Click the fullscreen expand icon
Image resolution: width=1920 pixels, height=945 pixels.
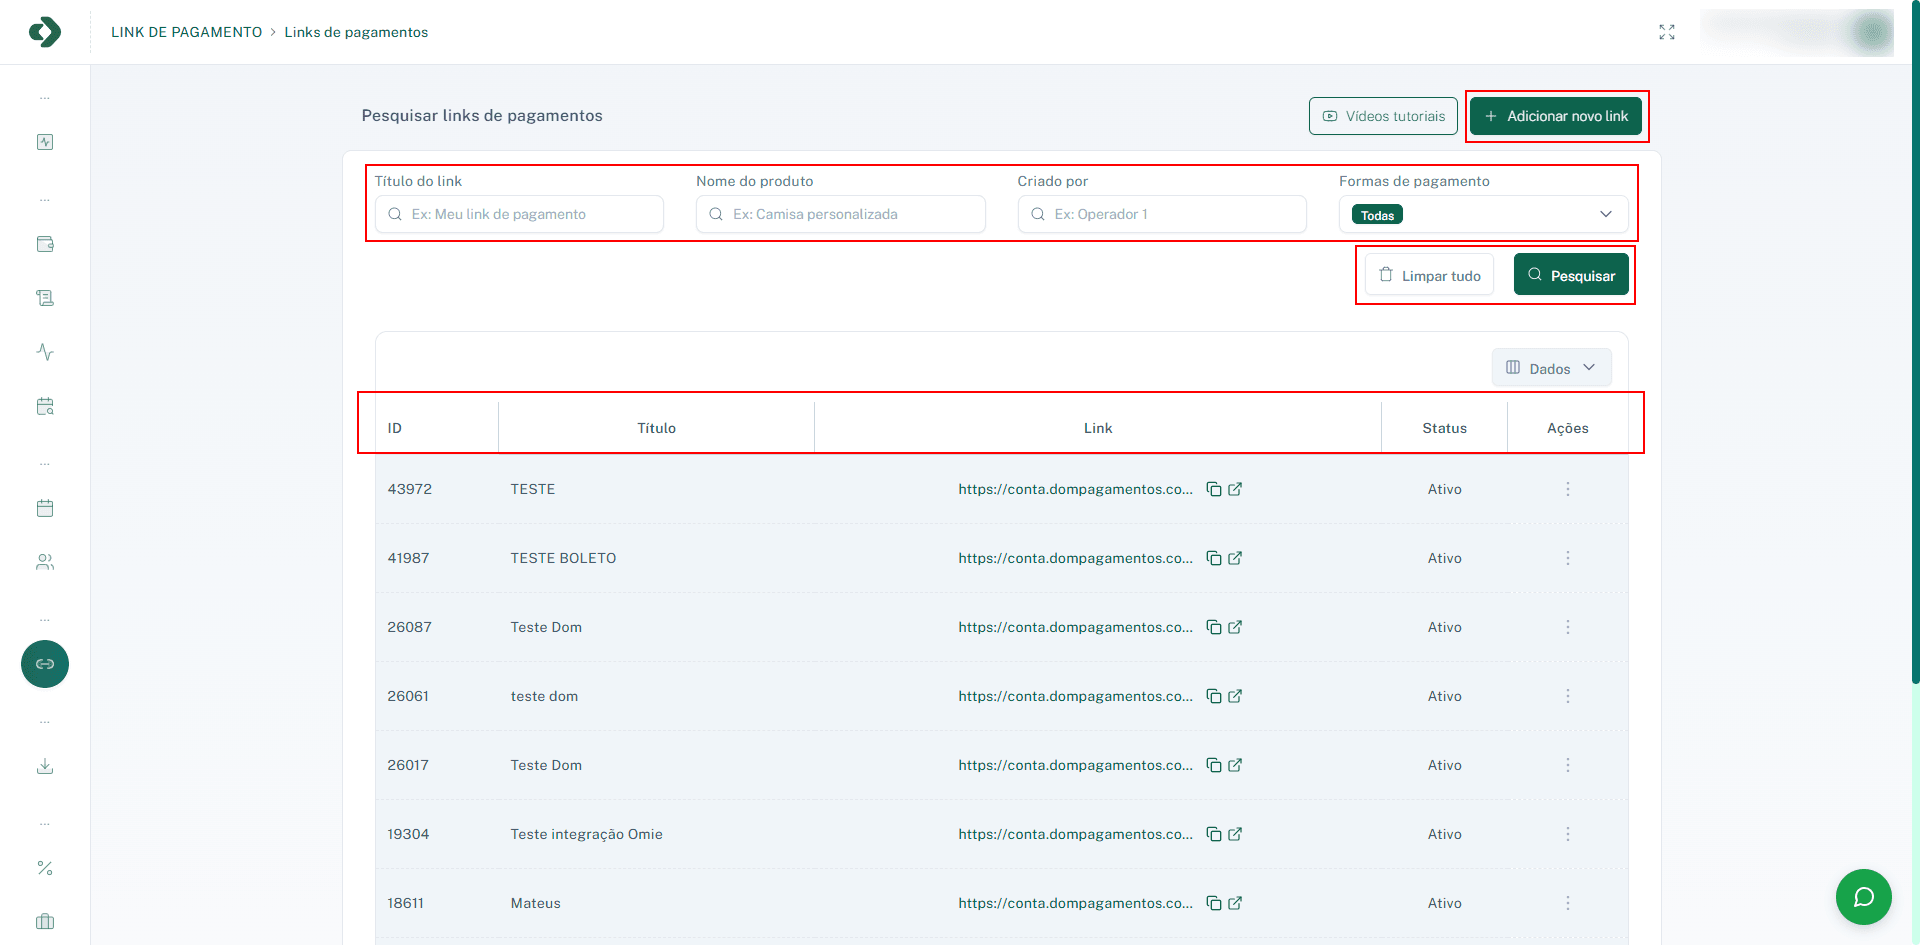pos(1666,32)
